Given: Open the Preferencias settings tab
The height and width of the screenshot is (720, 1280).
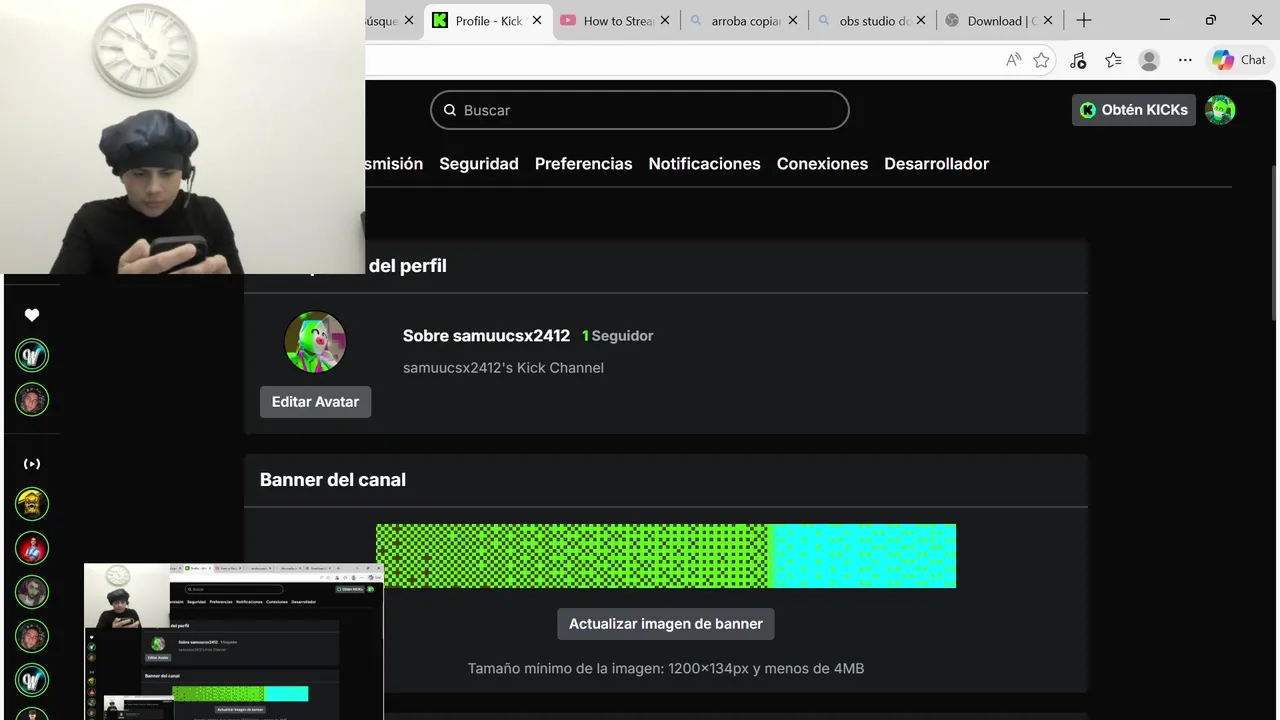Looking at the screenshot, I should pyautogui.click(x=584, y=164).
